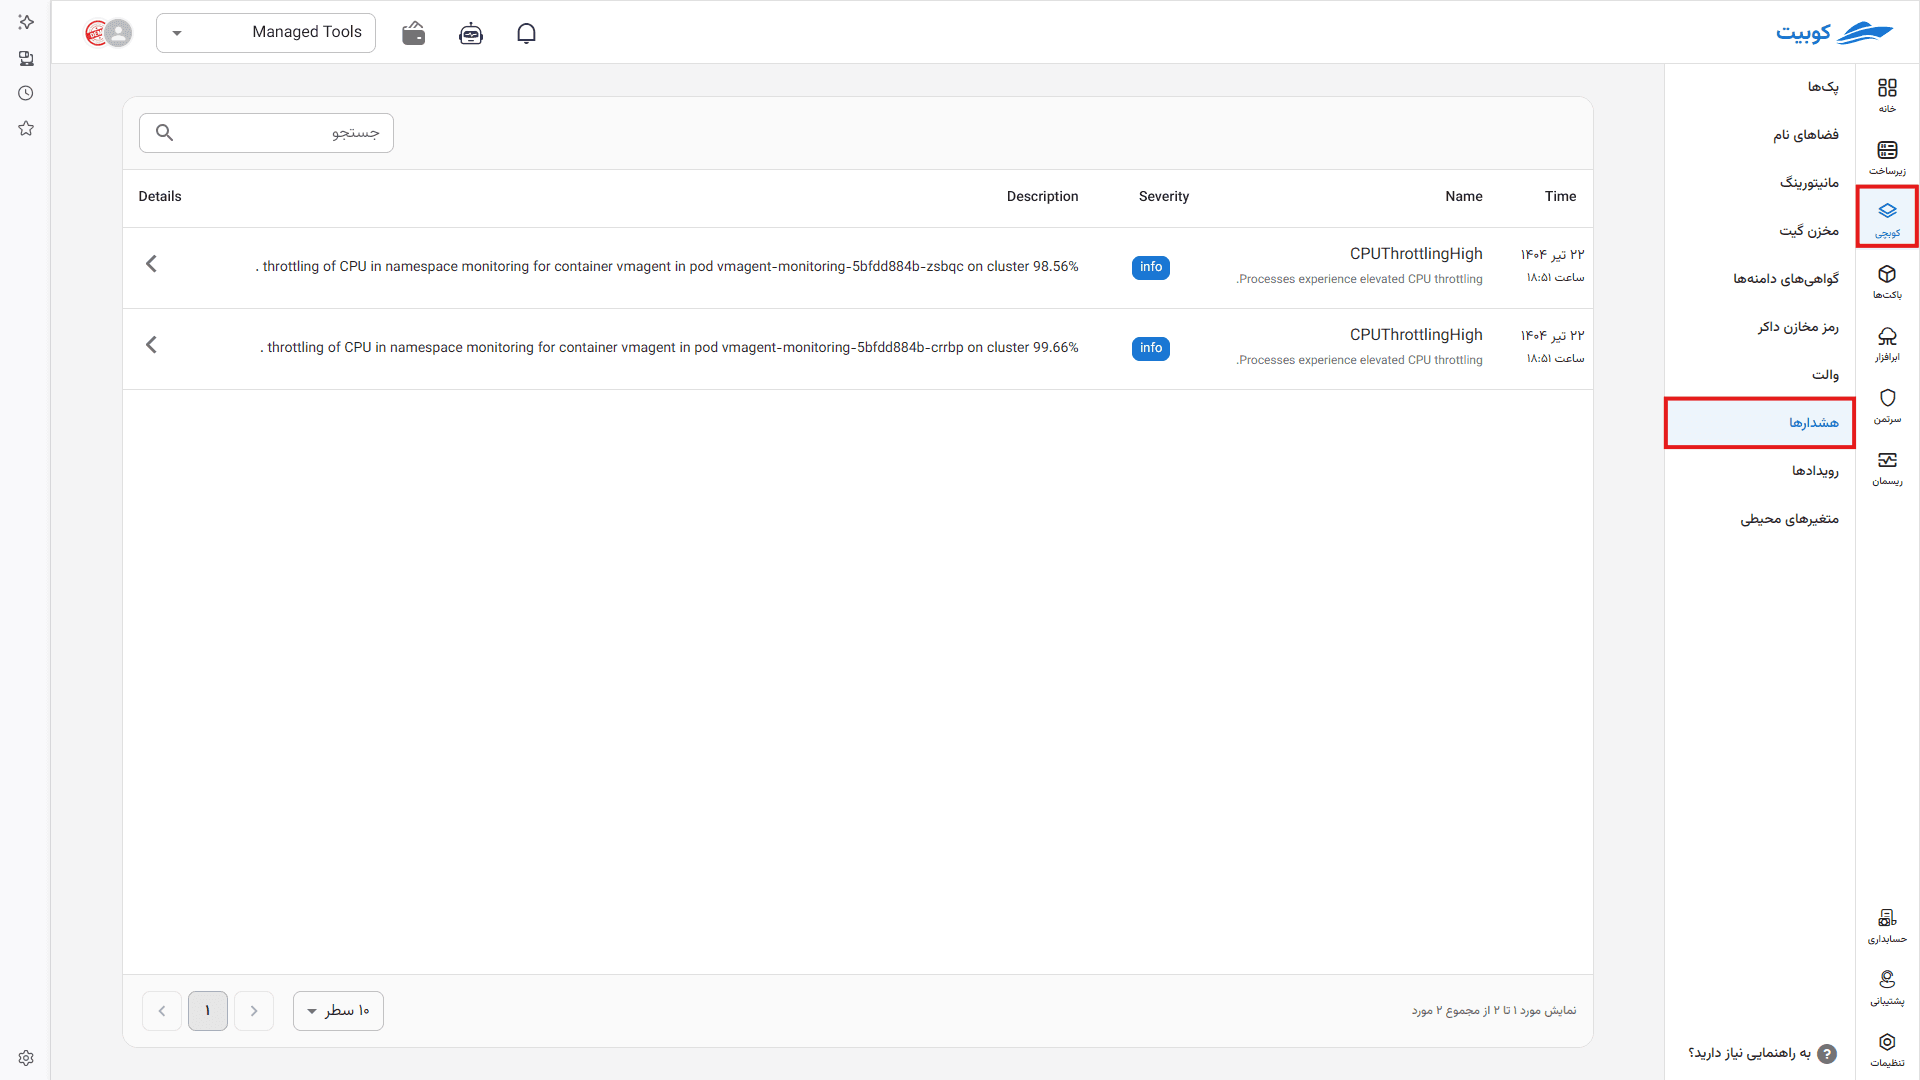Open پشتیبانی support icon
Screen dimensions: 1920x1080
coord(1887,987)
